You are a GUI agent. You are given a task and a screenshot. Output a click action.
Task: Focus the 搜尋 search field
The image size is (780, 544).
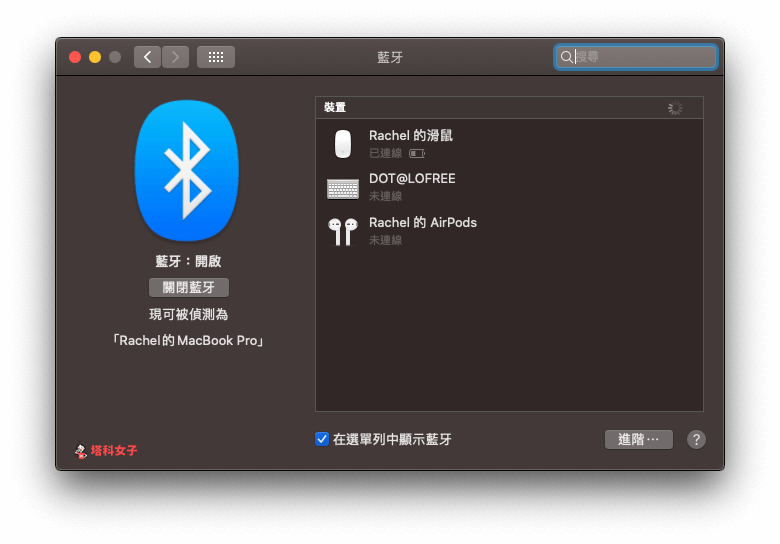point(635,57)
